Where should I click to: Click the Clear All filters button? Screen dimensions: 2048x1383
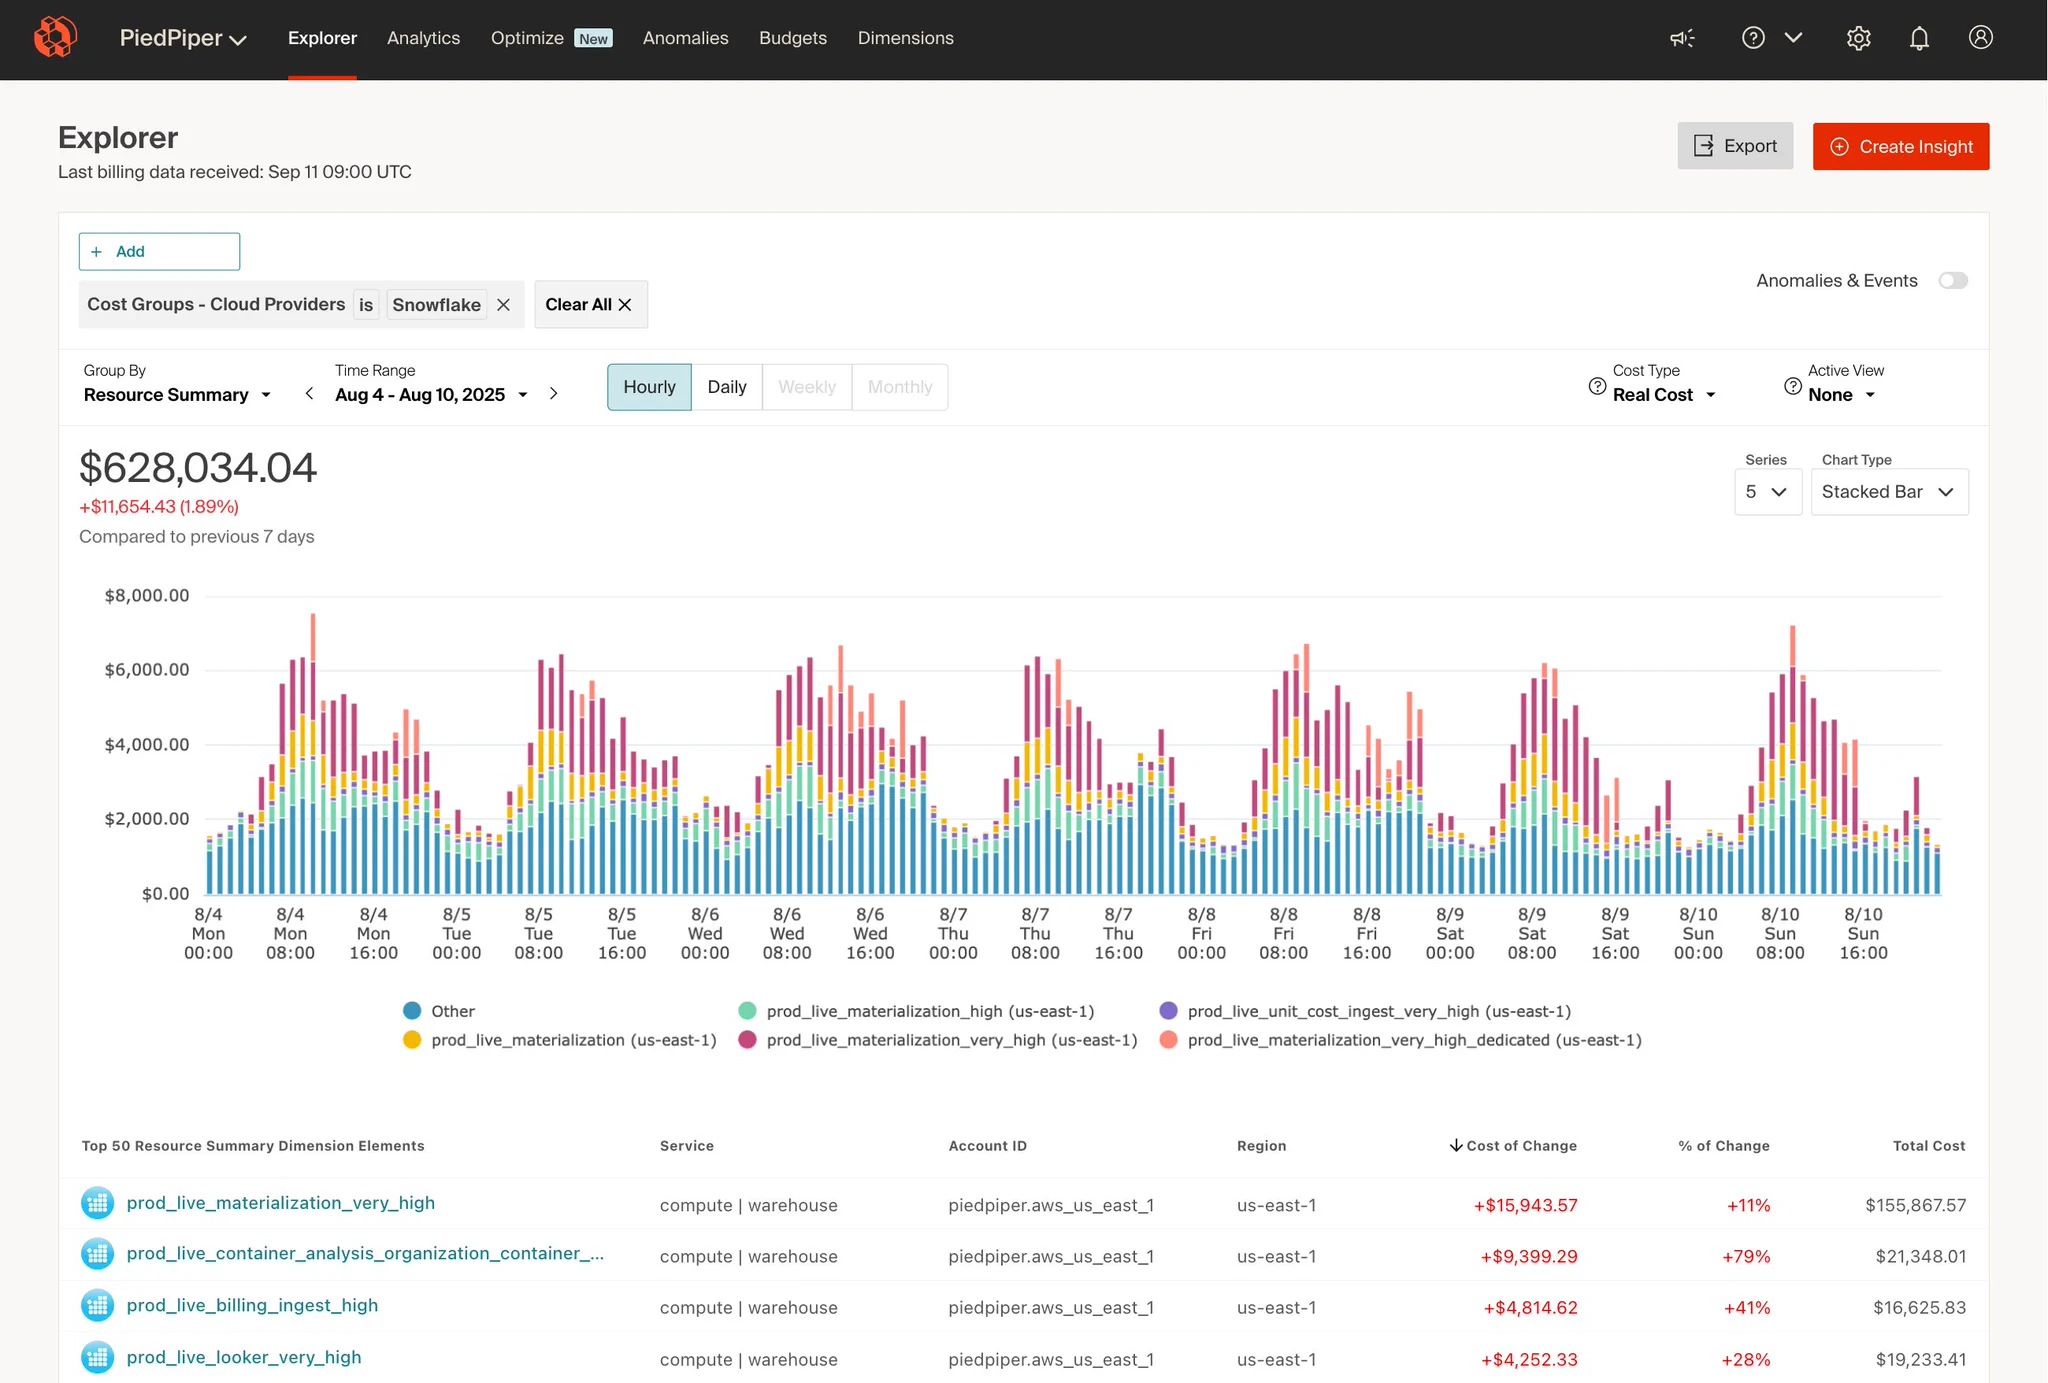[x=590, y=305]
